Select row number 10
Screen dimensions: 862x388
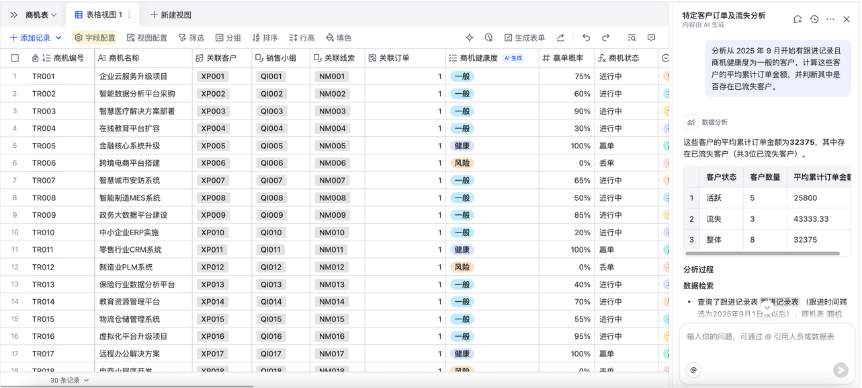(15, 232)
